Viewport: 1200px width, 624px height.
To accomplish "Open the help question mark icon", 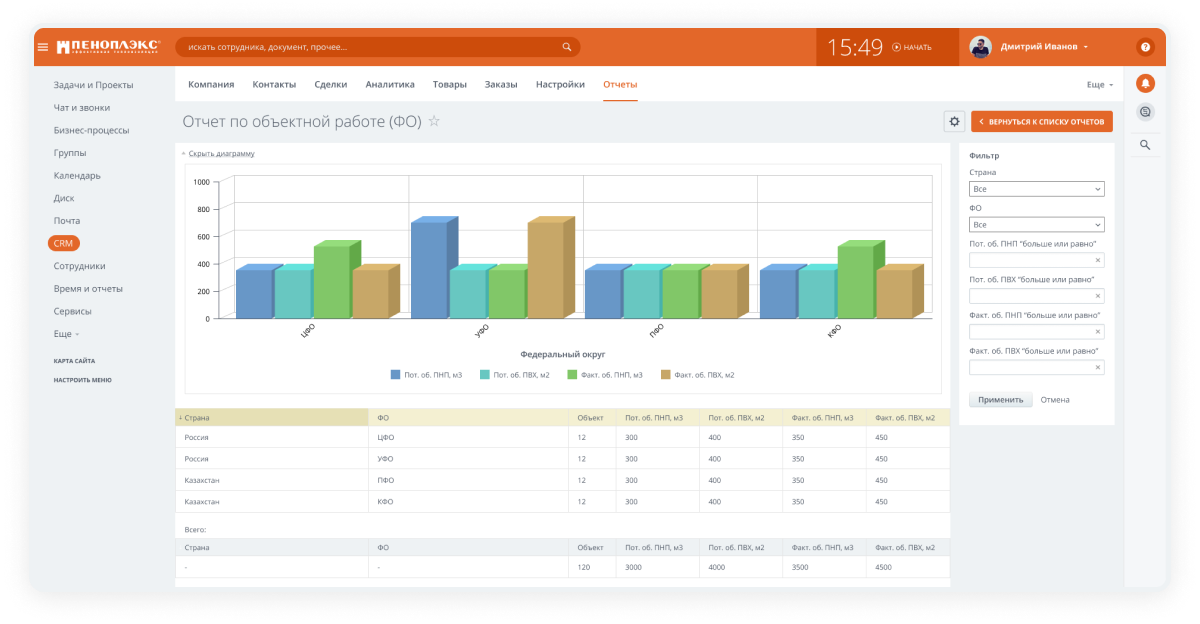I will click(x=1145, y=47).
